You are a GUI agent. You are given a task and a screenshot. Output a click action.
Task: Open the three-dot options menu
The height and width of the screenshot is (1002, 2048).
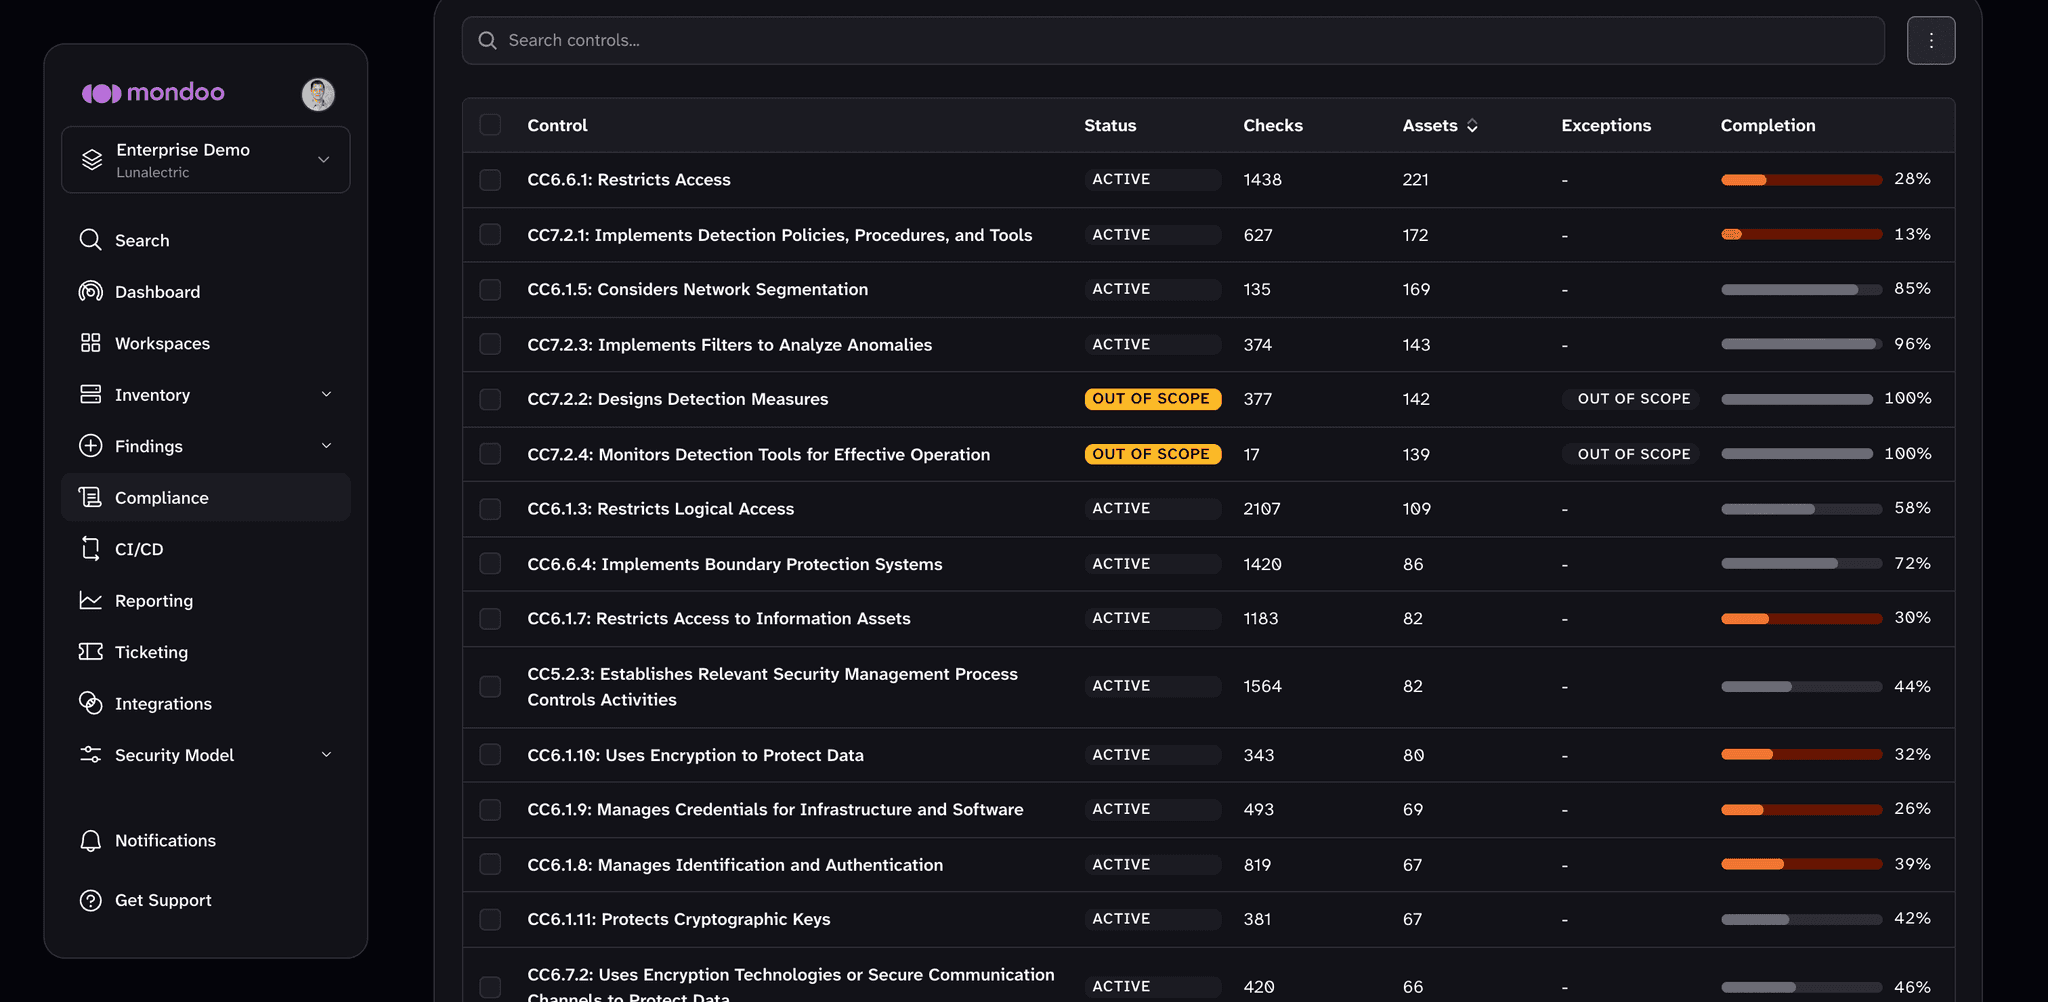1931,41
